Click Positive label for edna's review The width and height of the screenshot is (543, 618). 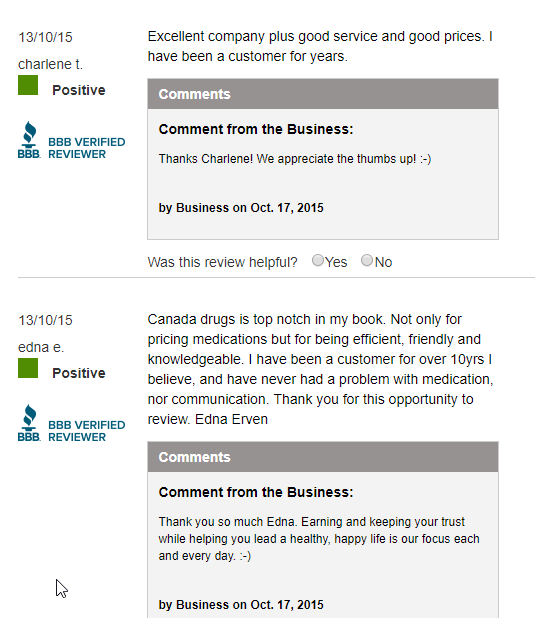79,373
